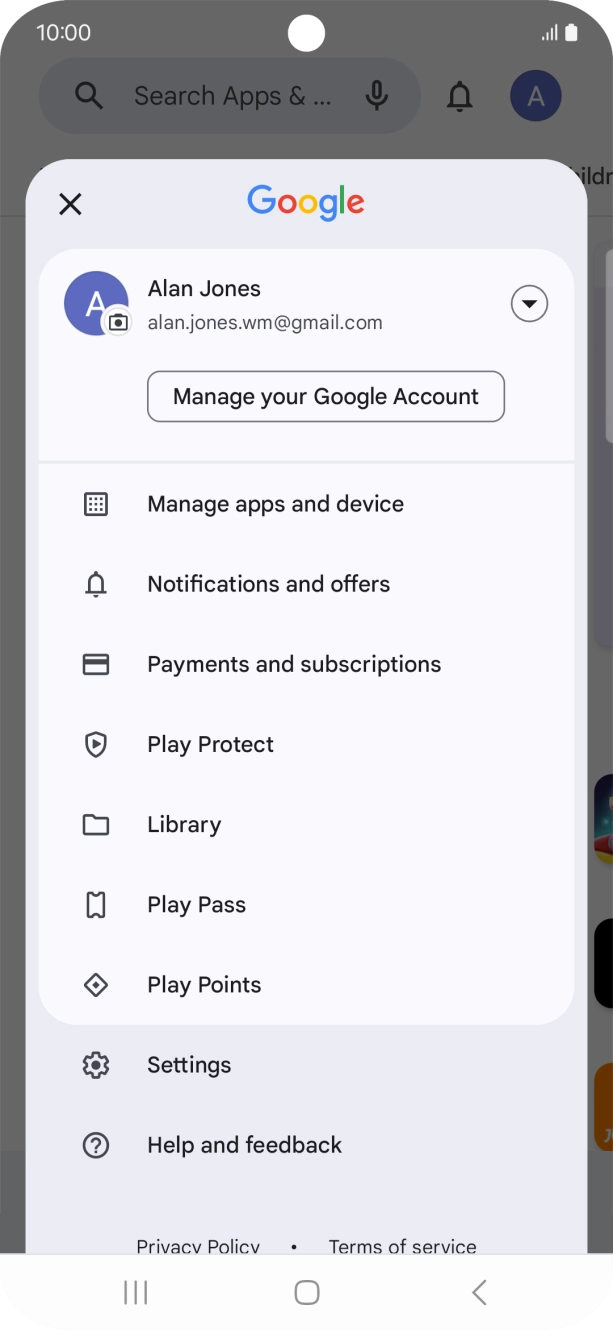Select the Notifications and offers bell icon
The height and width of the screenshot is (1330, 613).
pos(95,584)
